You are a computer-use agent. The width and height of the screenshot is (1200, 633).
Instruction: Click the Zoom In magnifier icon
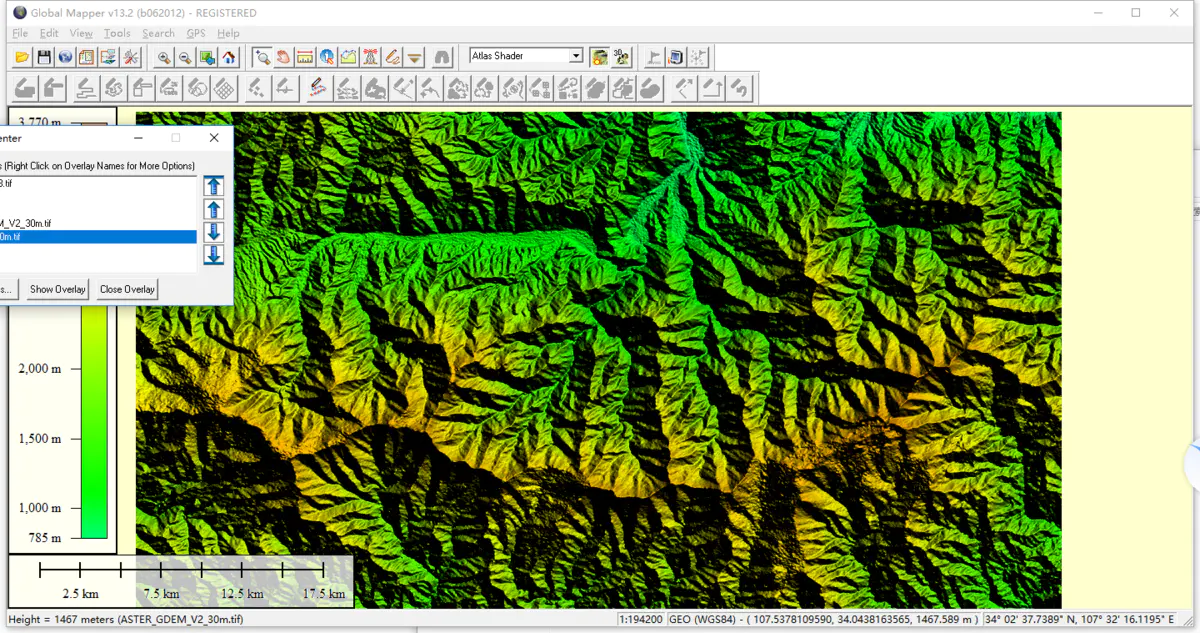[164, 57]
